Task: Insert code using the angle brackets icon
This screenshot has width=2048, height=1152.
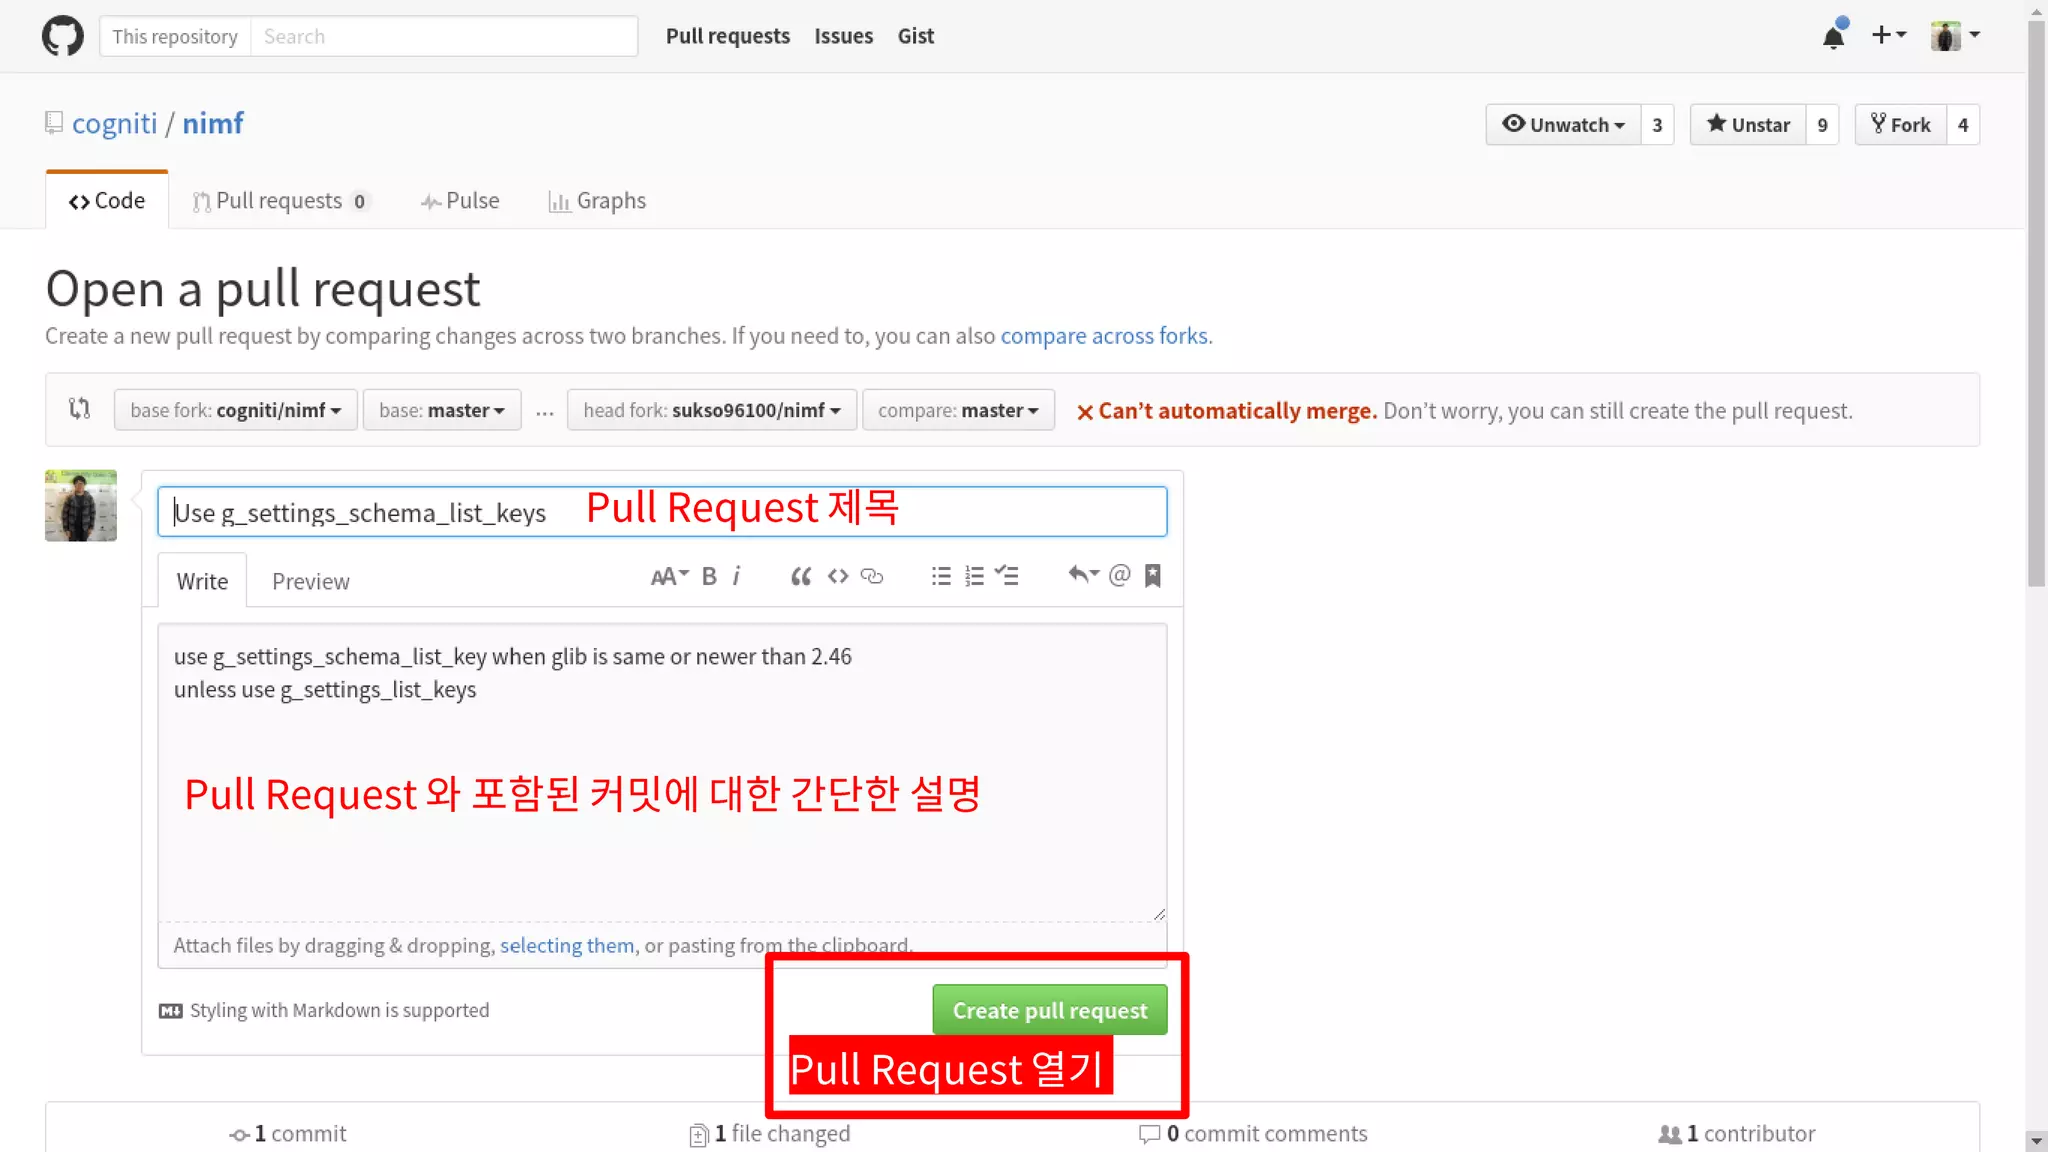Action: pyautogui.click(x=838, y=576)
